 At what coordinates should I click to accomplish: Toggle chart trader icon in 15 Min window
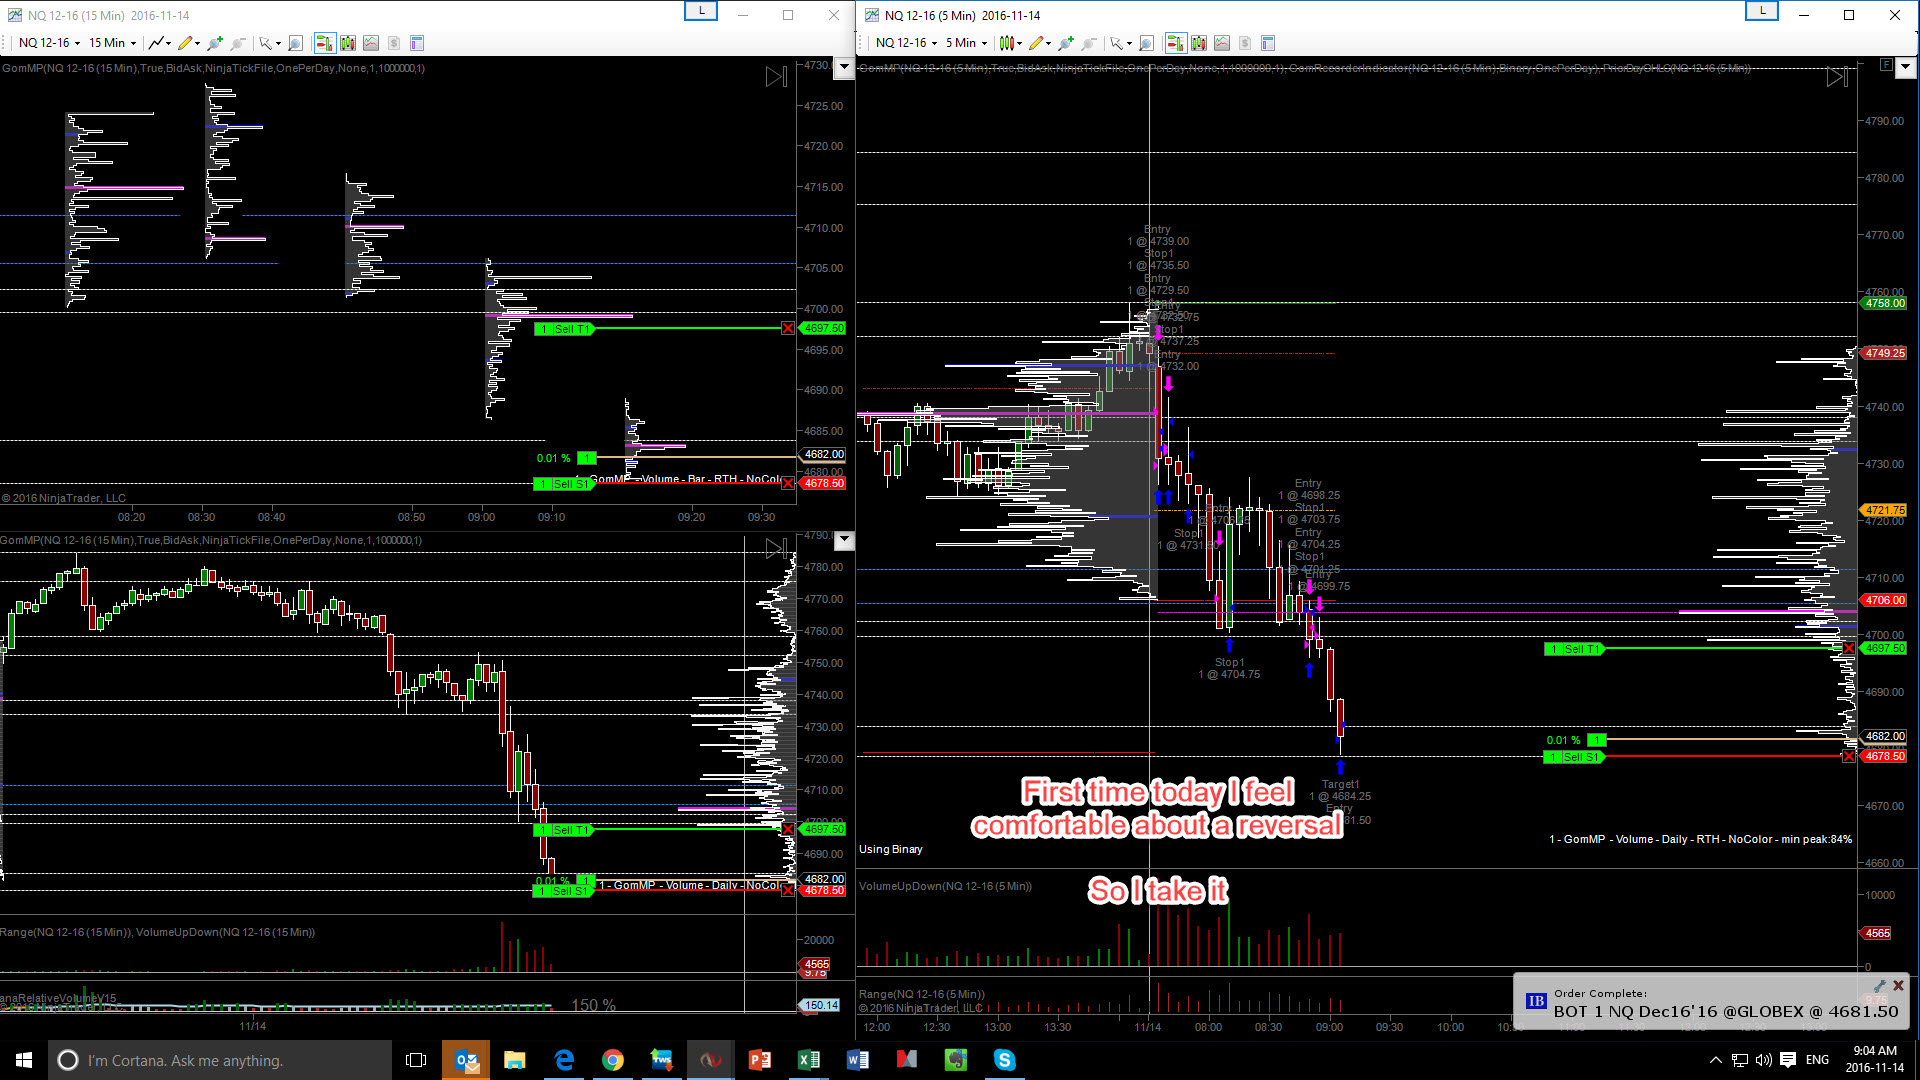[x=324, y=43]
